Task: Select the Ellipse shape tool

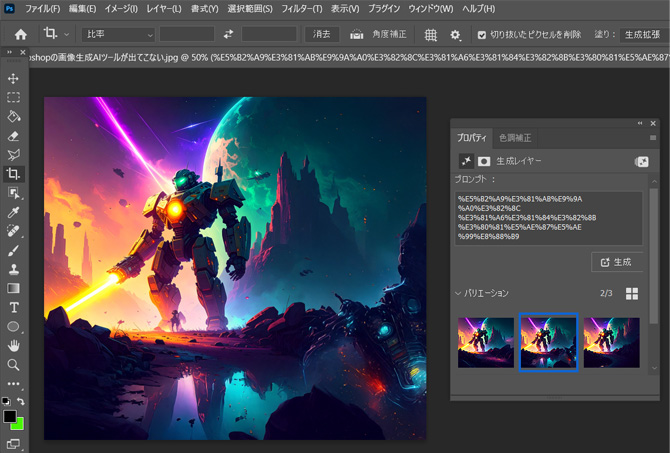Action: point(13,327)
